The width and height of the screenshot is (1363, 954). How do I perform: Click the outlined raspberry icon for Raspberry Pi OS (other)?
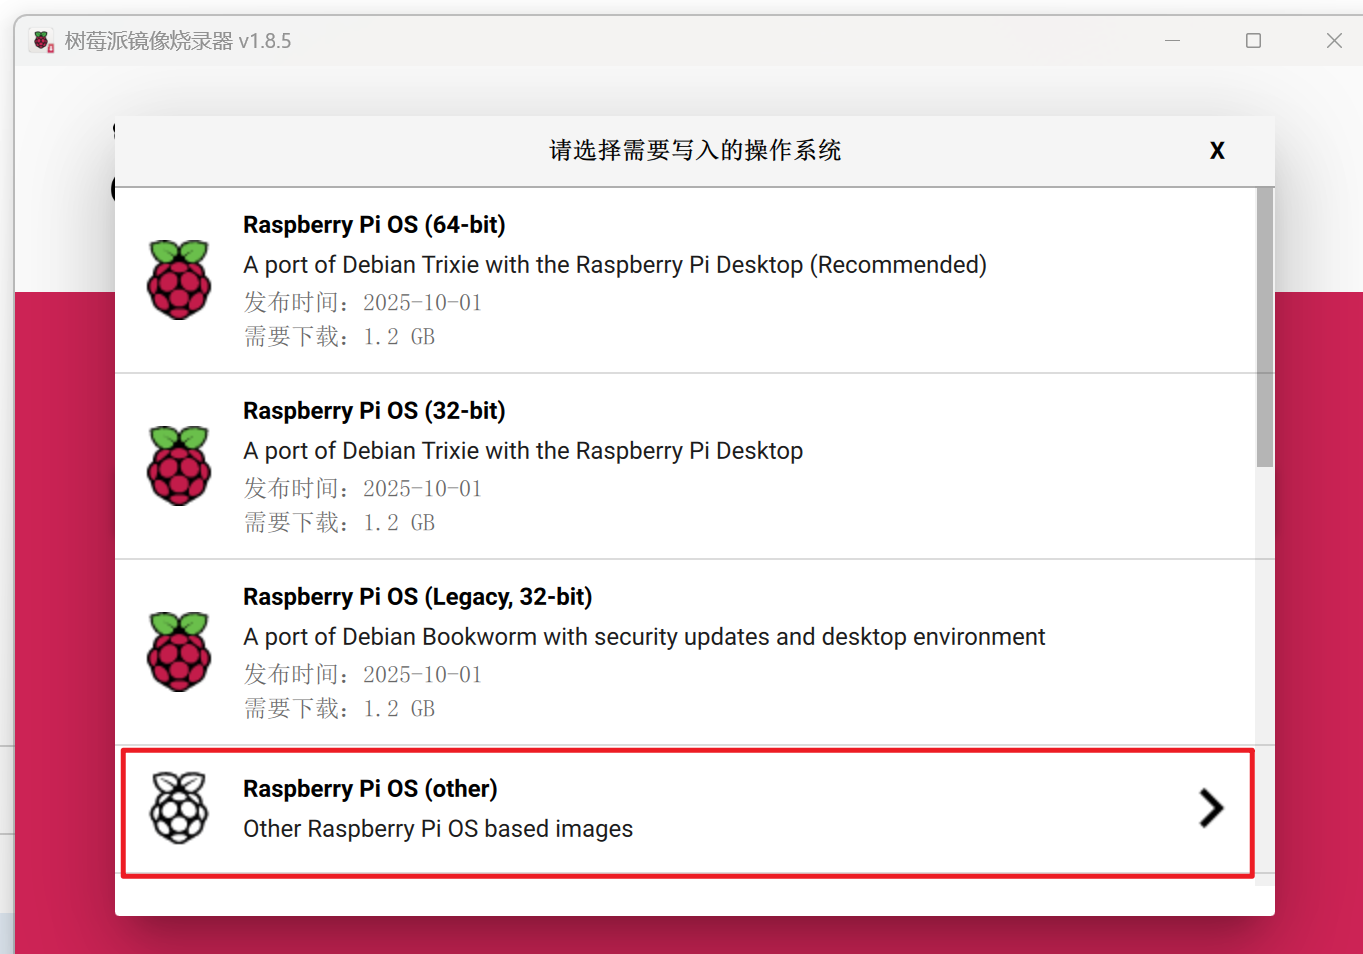click(179, 808)
